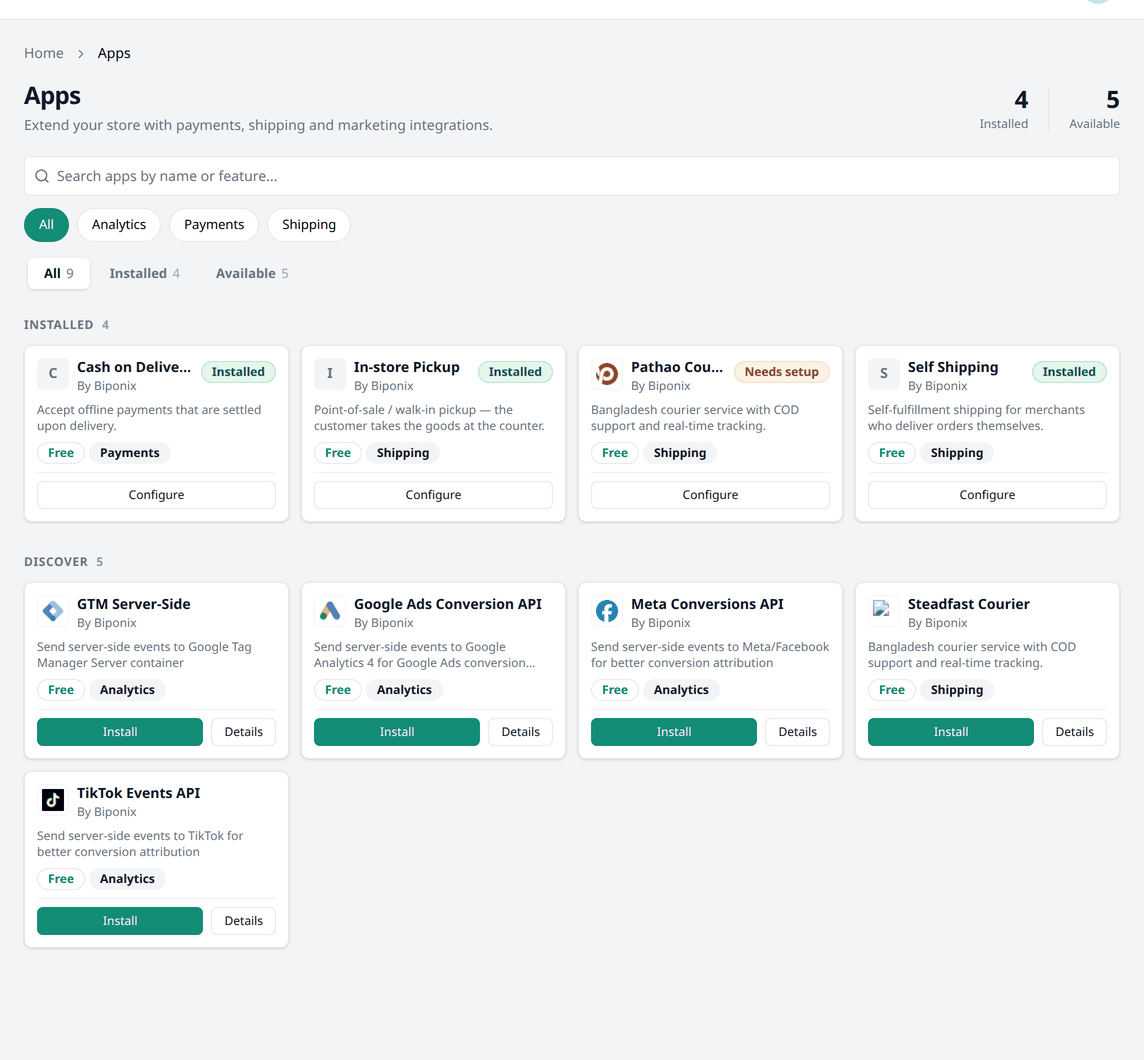This screenshot has width=1144, height=1060.
Task: Click the 4 Installed counter in header
Action: 1004,109
